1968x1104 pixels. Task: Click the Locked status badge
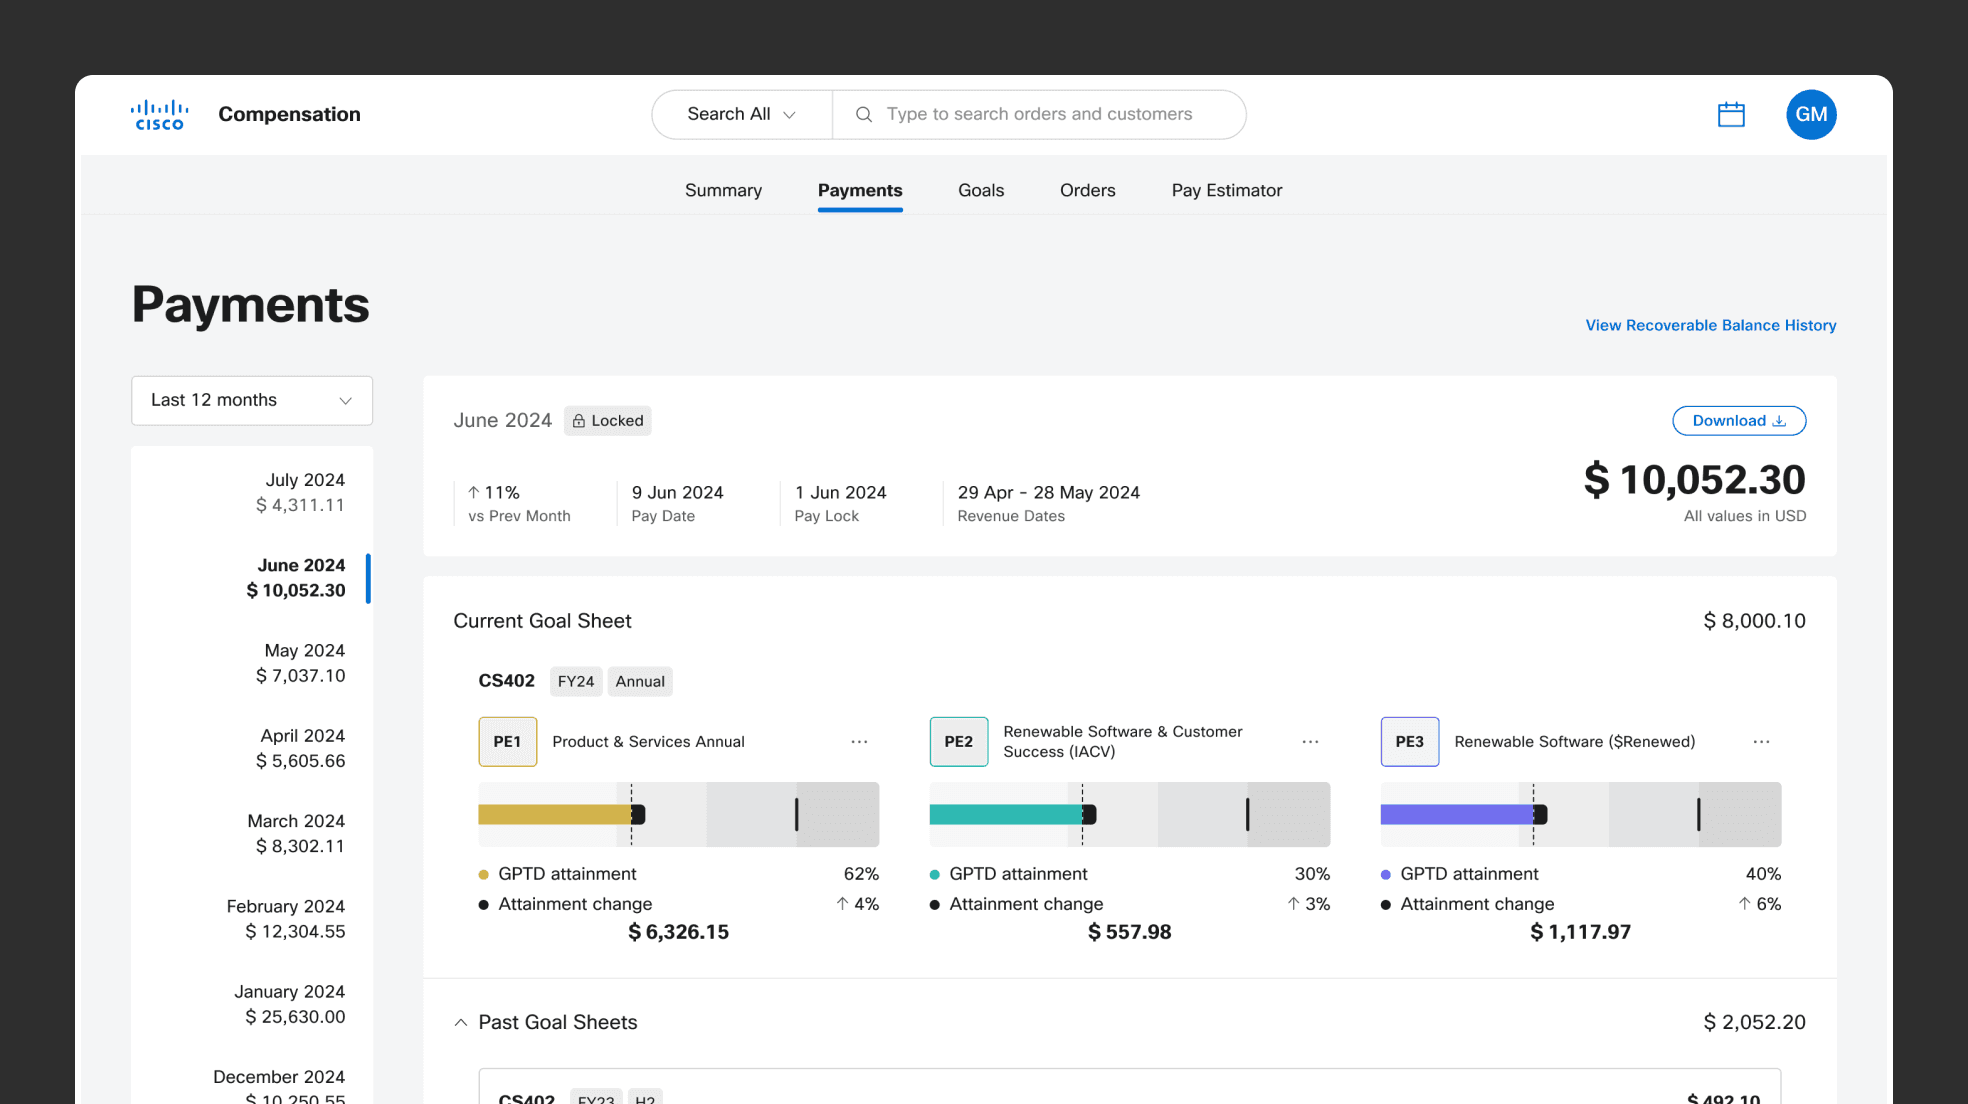point(607,421)
